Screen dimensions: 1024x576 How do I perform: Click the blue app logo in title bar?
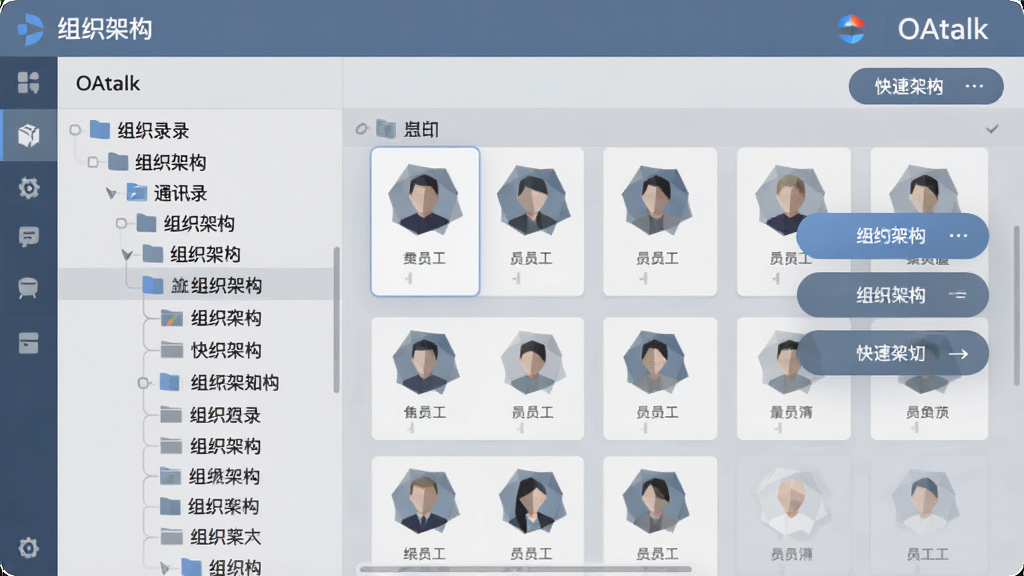(29, 29)
